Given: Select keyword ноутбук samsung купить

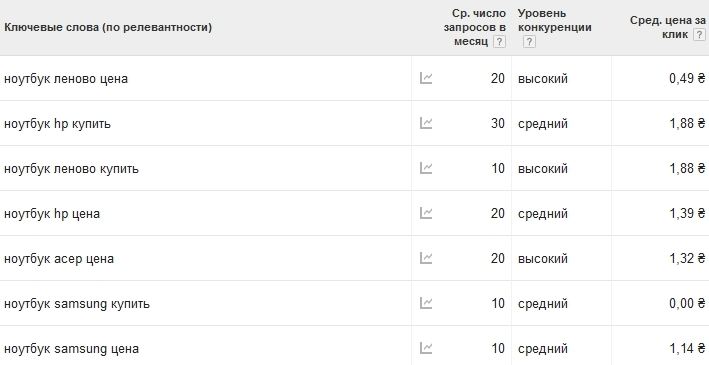Looking at the screenshot, I should point(77,303).
